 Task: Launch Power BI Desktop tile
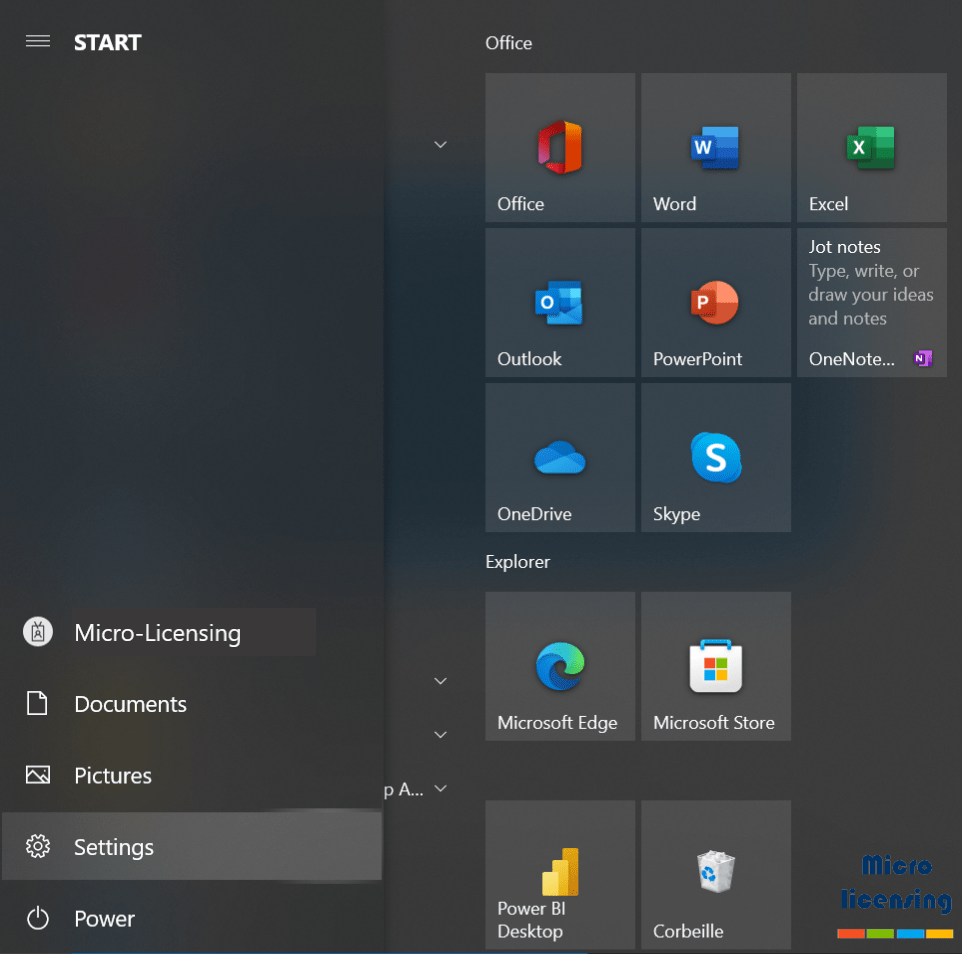[560, 874]
